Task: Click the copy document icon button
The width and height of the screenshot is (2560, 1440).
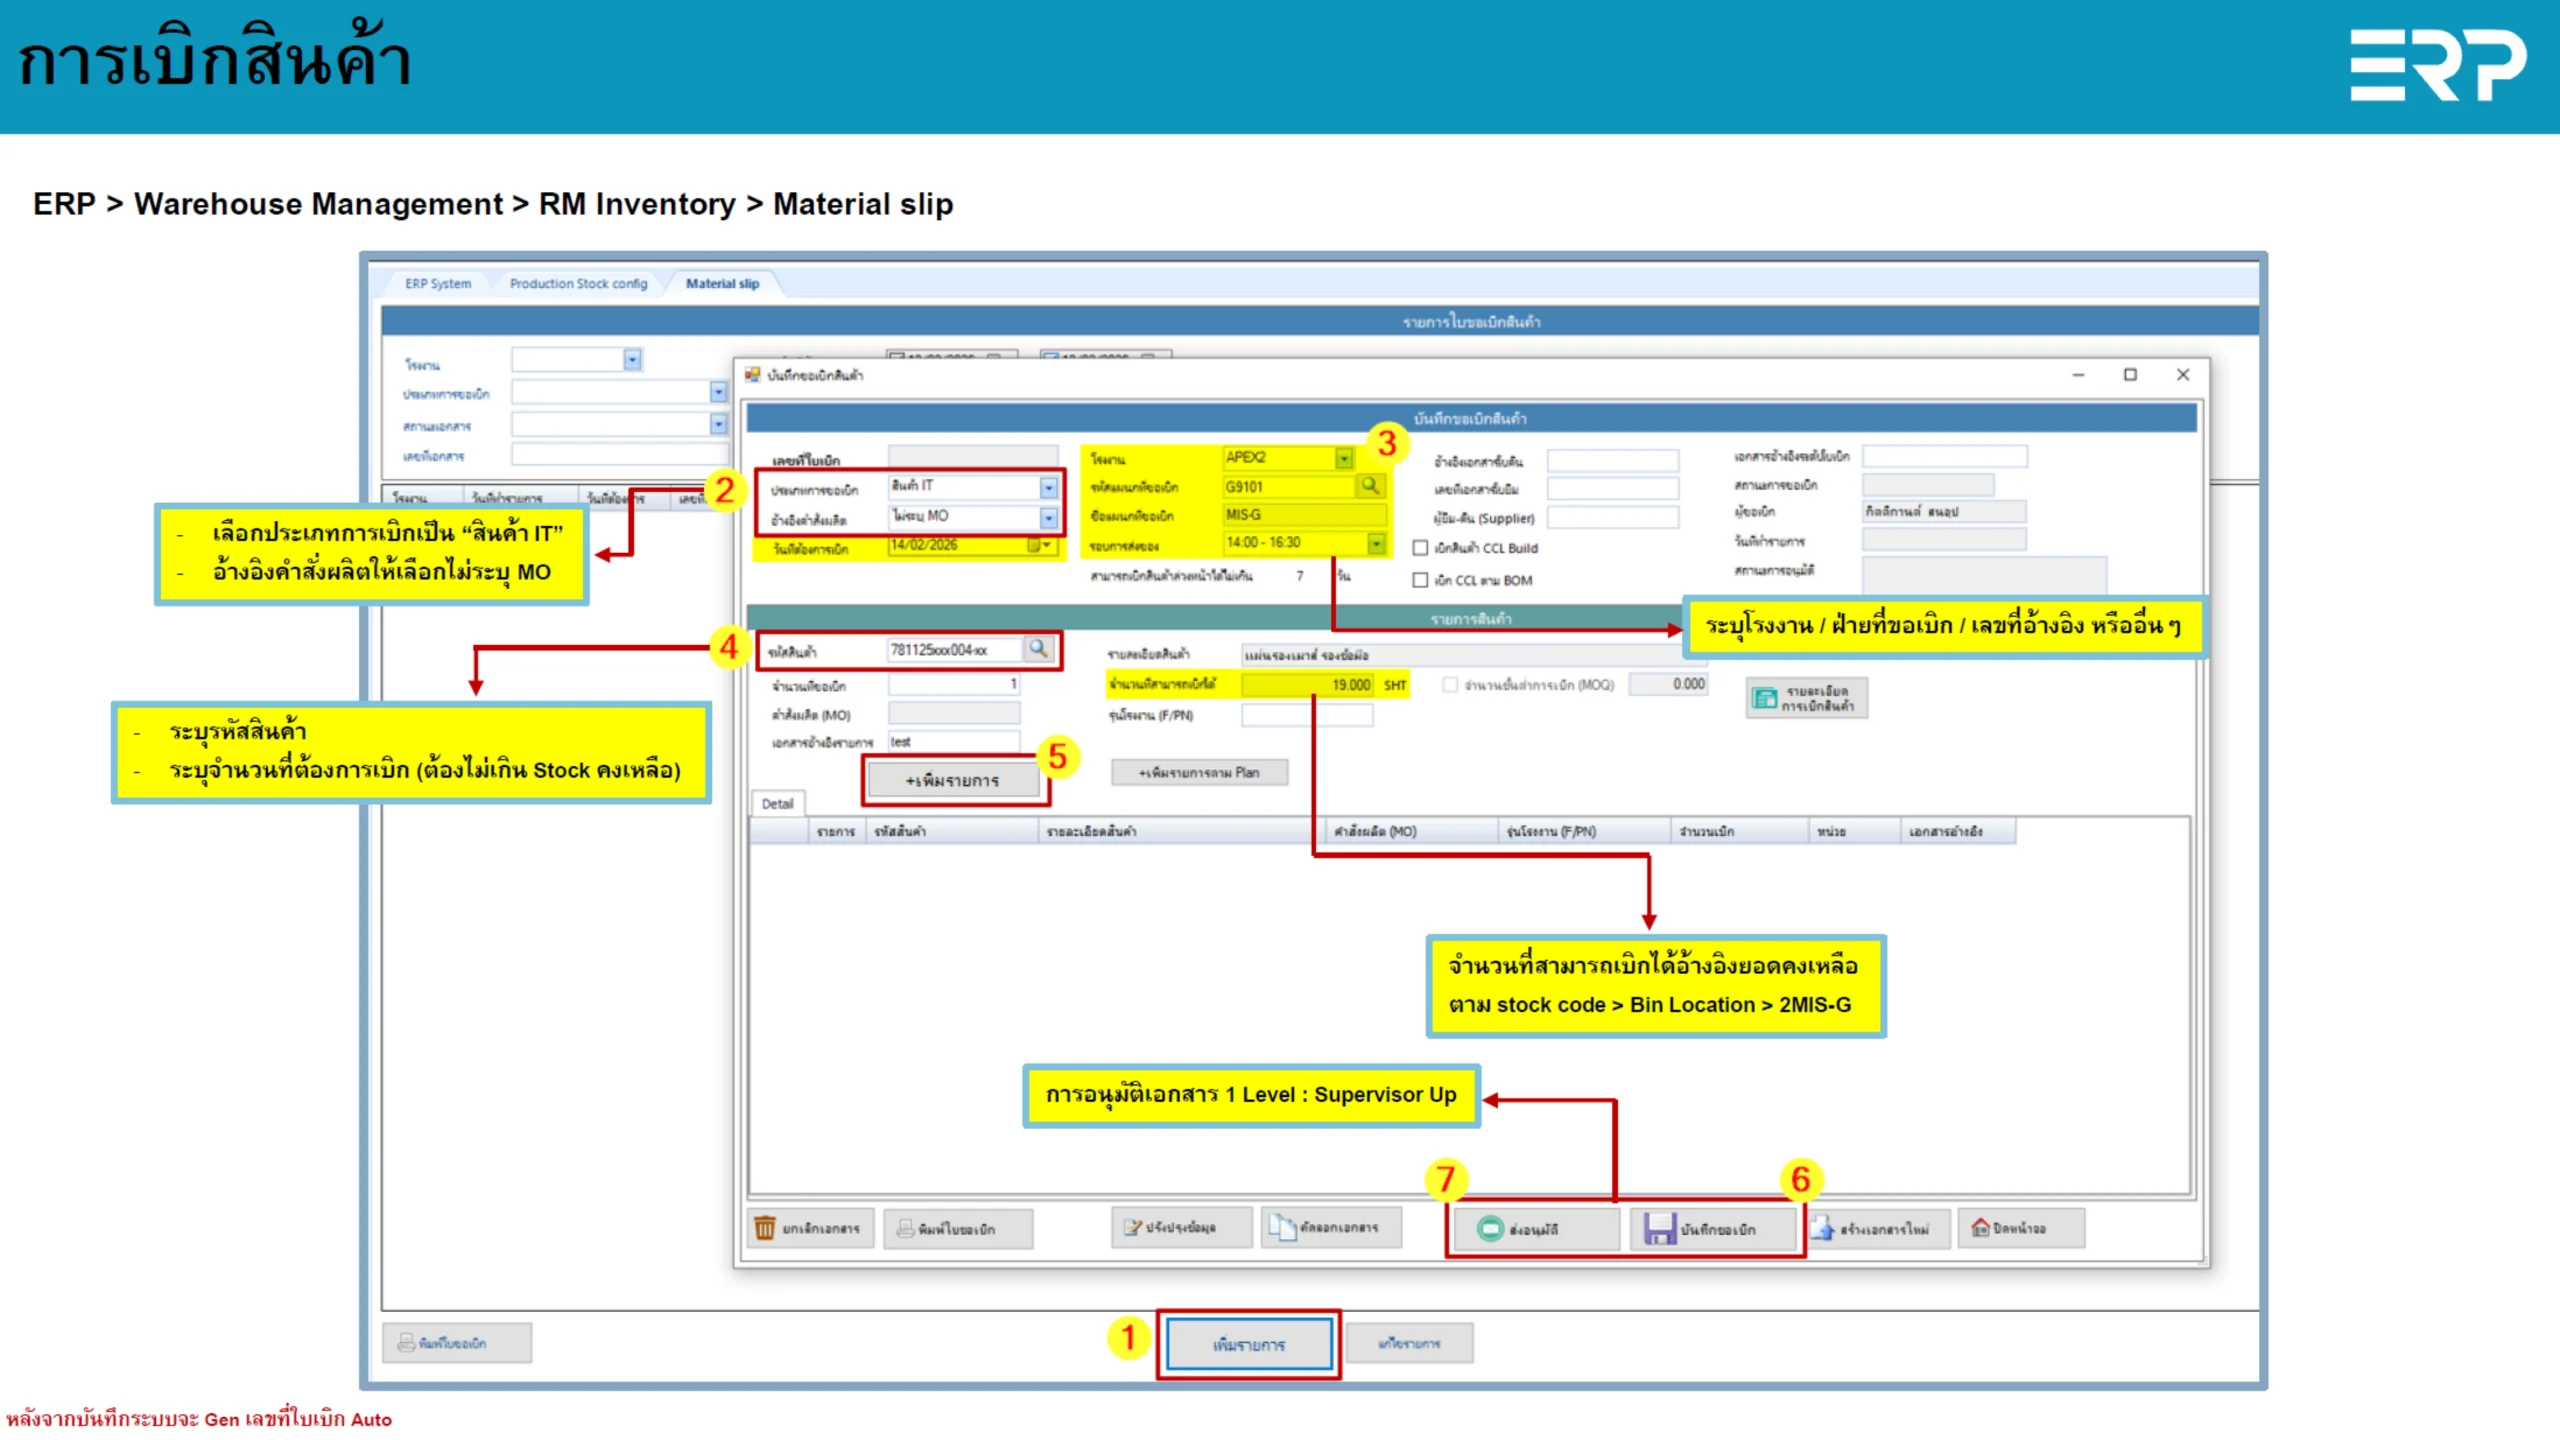Action: (1282, 1227)
